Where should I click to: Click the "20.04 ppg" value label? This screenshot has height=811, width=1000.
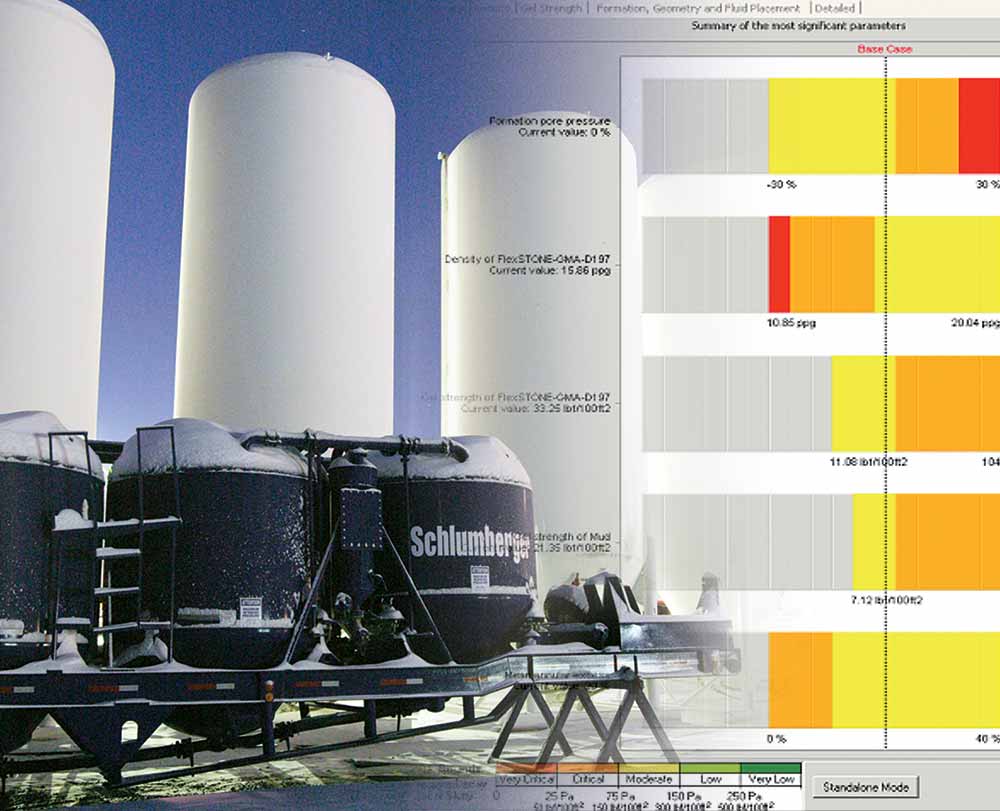click(976, 322)
